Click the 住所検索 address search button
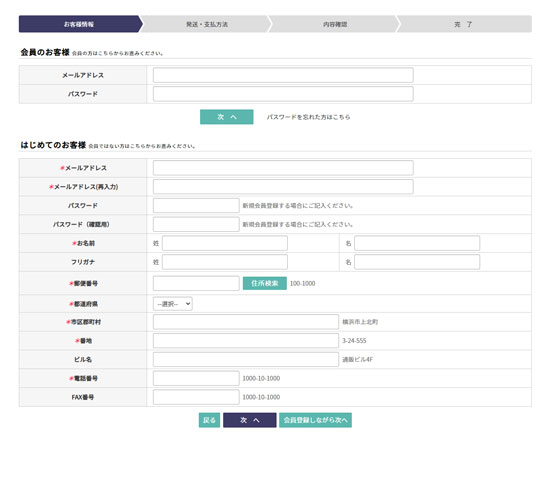 click(x=265, y=283)
